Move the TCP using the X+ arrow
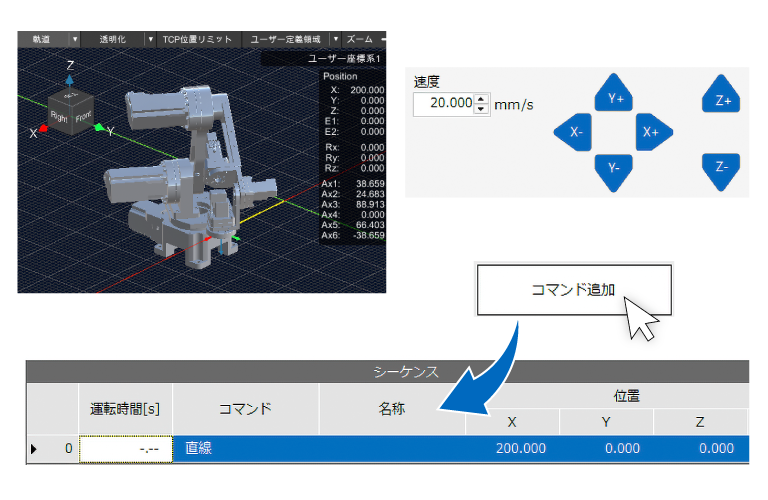The image size is (768, 500). click(654, 132)
